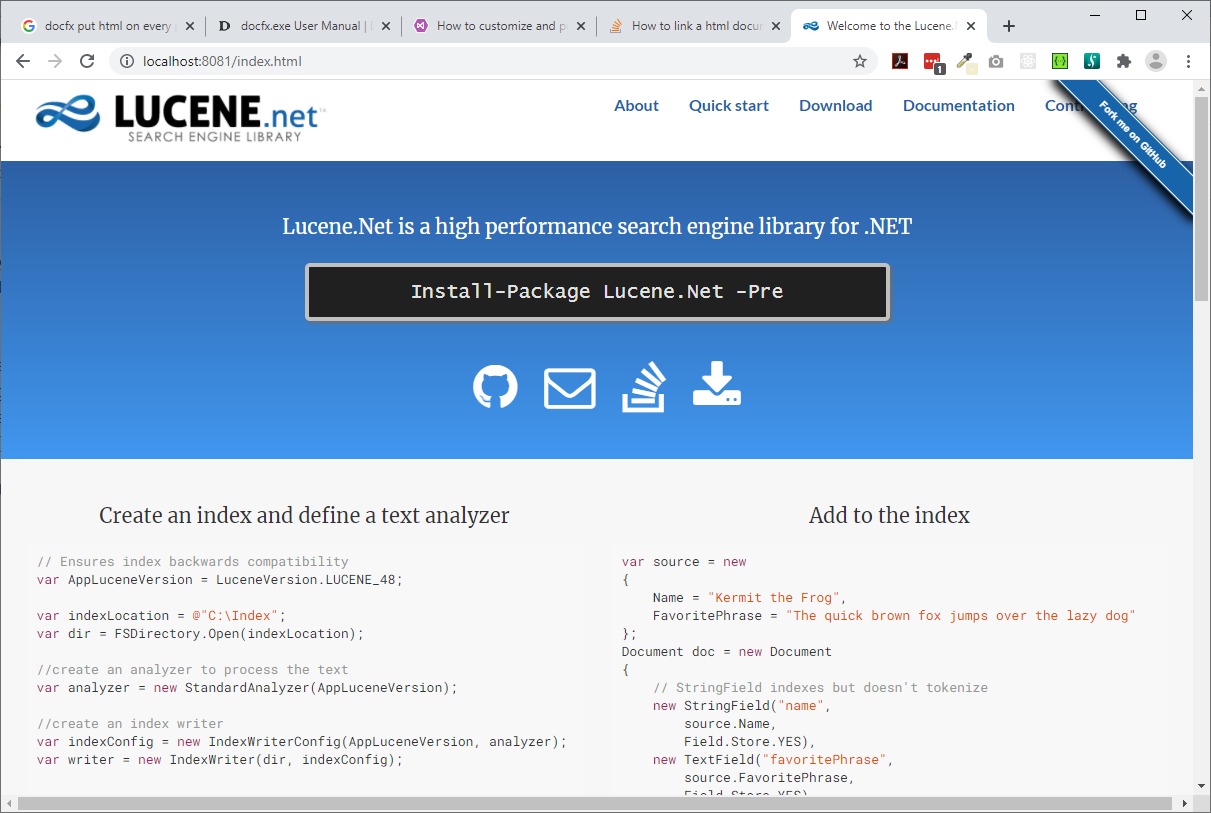This screenshot has height=813, width=1211.
Task: Switch to How to customize tab
Action: coord(499,26)
